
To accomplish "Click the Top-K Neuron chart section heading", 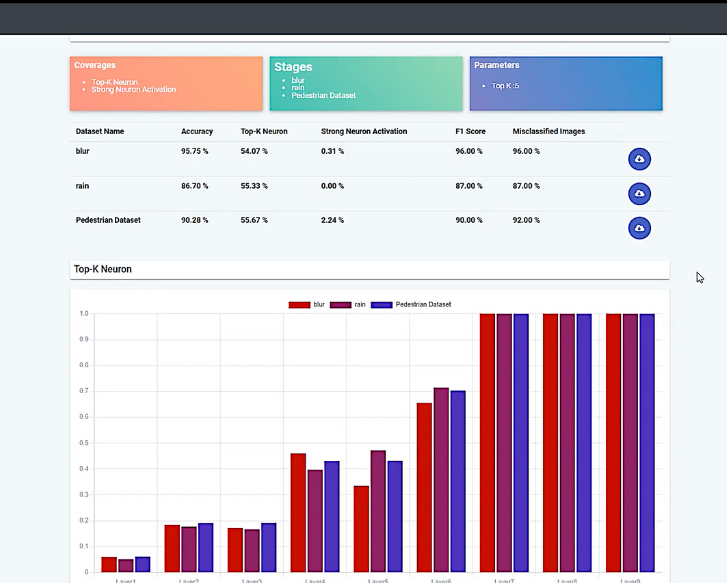I will pos(103,269).
